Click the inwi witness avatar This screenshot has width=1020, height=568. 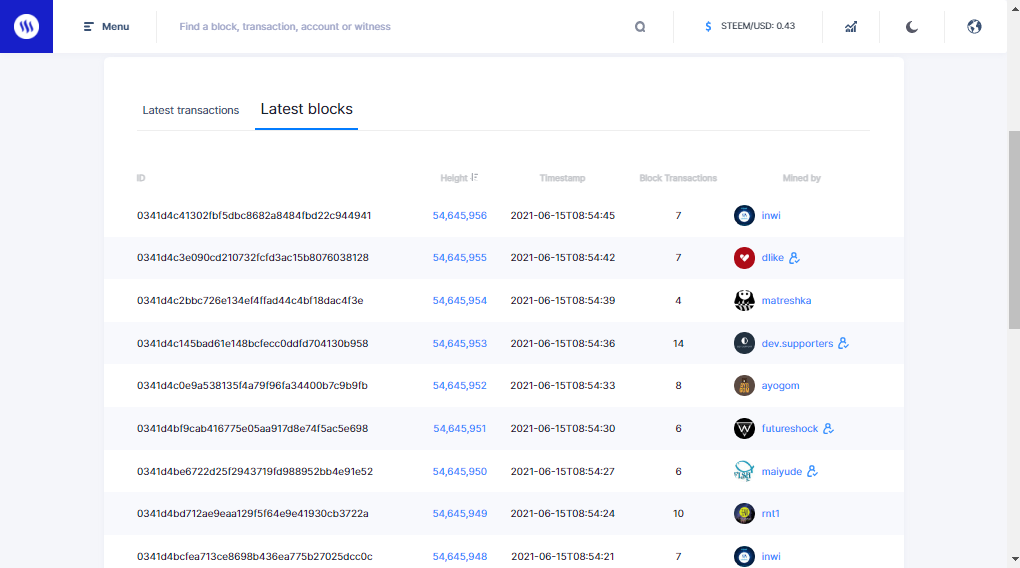pos(744,215)
